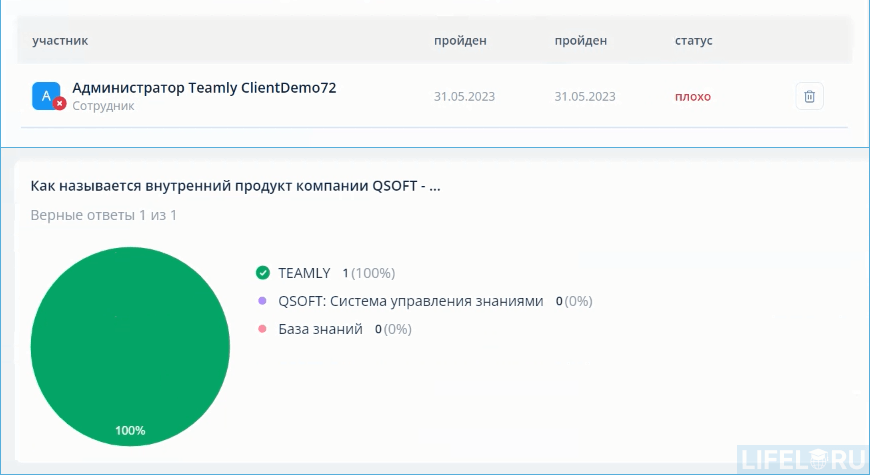Select the База знаний answer label
The width and height of the screenshot is (870, 475).
[x=320, y=329]
